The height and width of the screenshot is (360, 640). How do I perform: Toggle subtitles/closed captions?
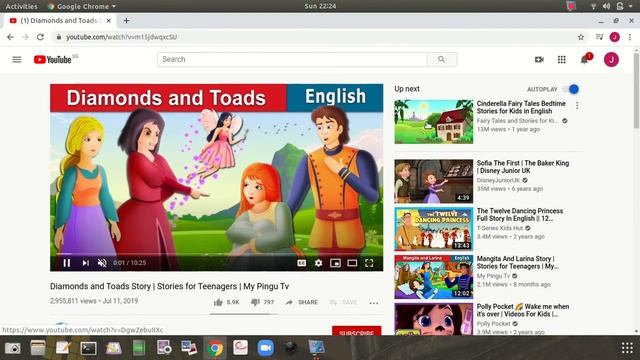click(x=302, y=263)
